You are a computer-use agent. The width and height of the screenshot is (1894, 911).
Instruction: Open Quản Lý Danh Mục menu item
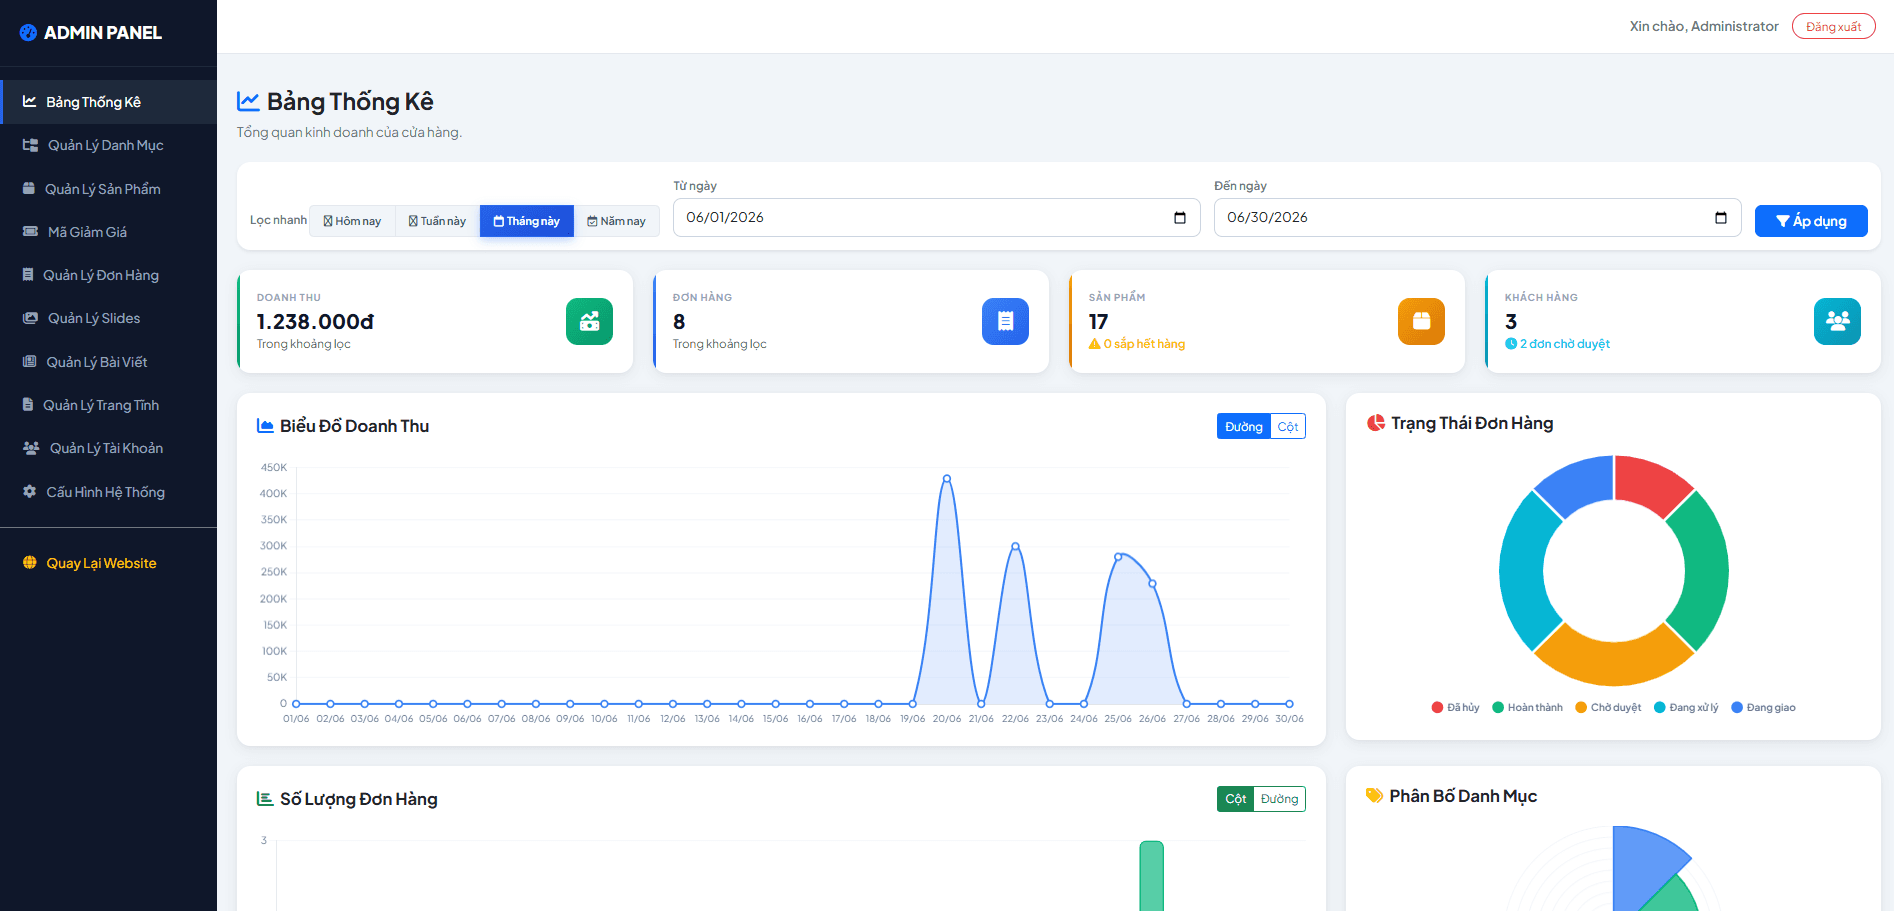pyautogui.click(x=108, y=145)
